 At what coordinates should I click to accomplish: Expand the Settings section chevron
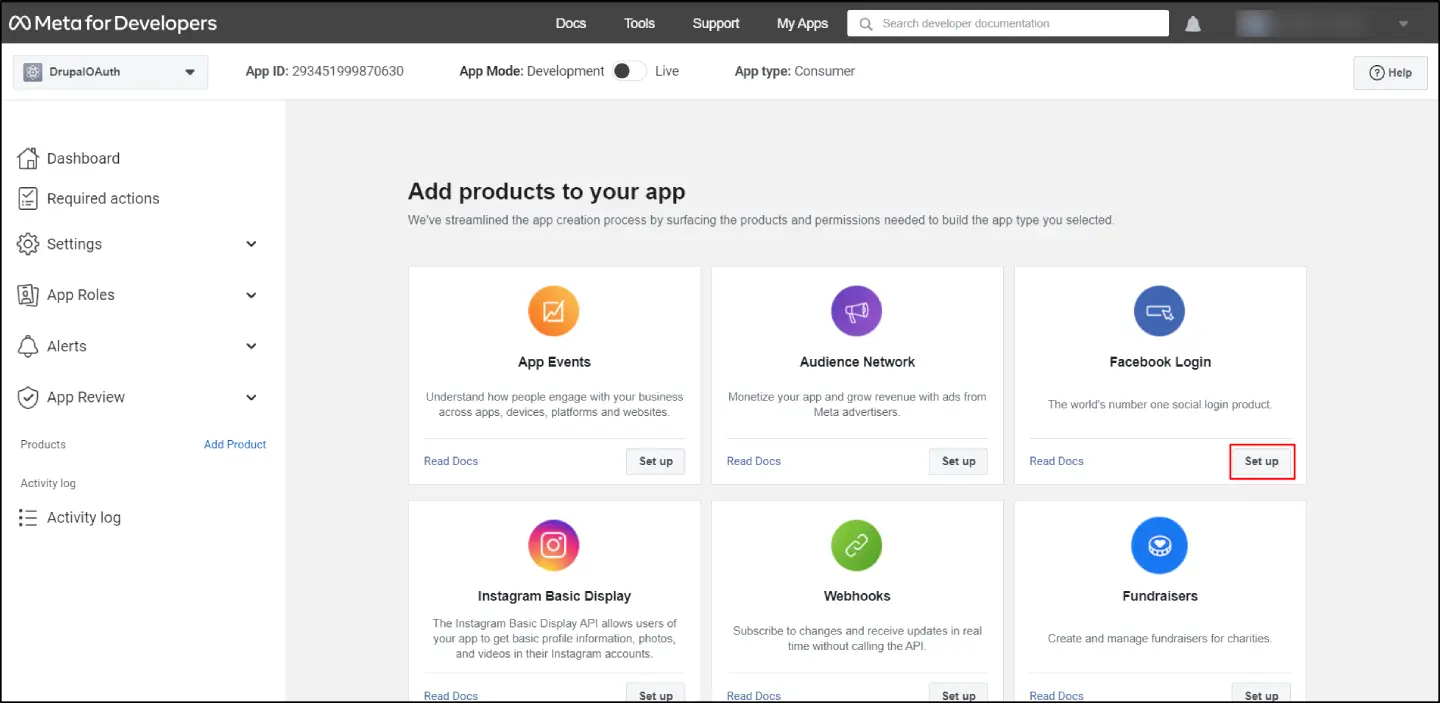[x=252, y=244]
